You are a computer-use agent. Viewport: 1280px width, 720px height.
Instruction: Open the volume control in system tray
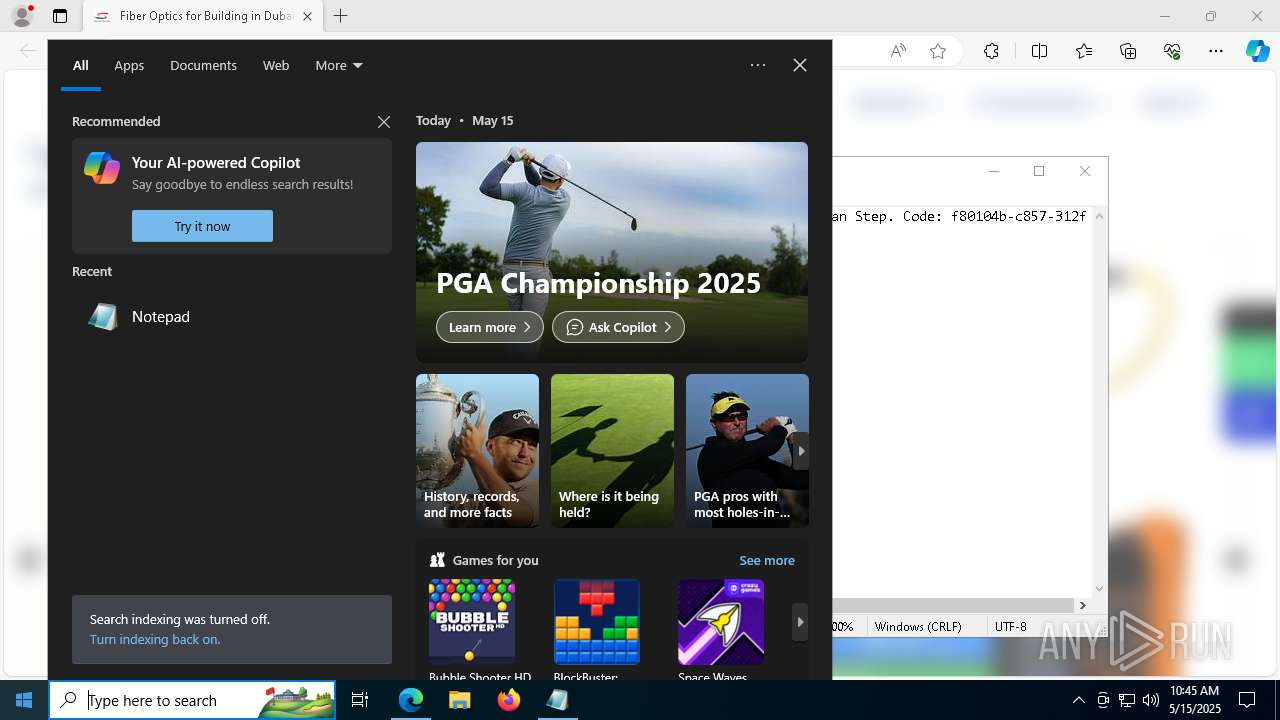click(x=1150, y=700)
